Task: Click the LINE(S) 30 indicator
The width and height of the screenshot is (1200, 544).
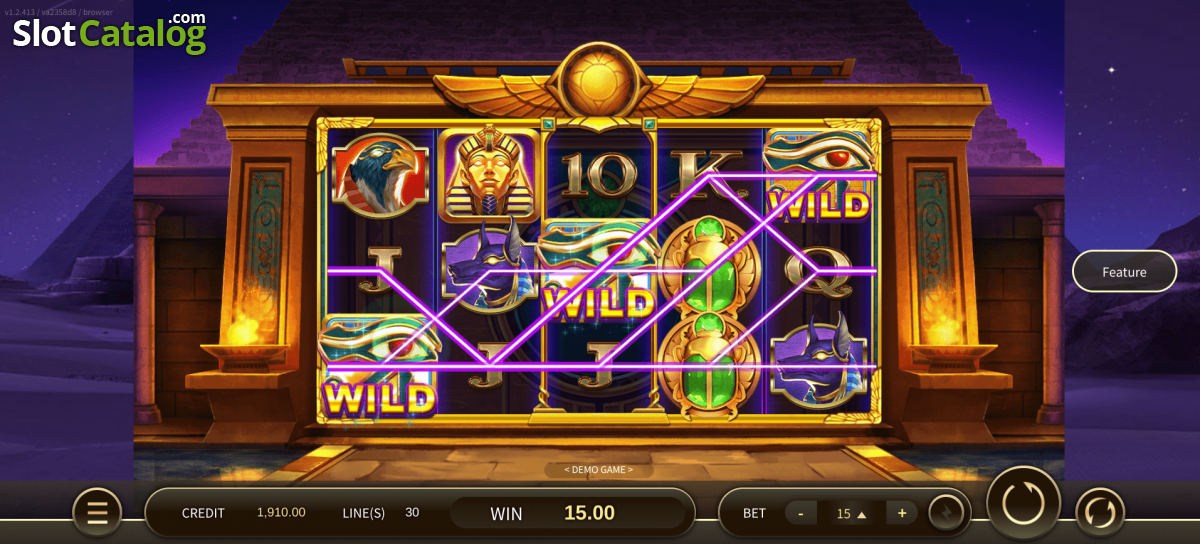Action: tap(381, 513)
